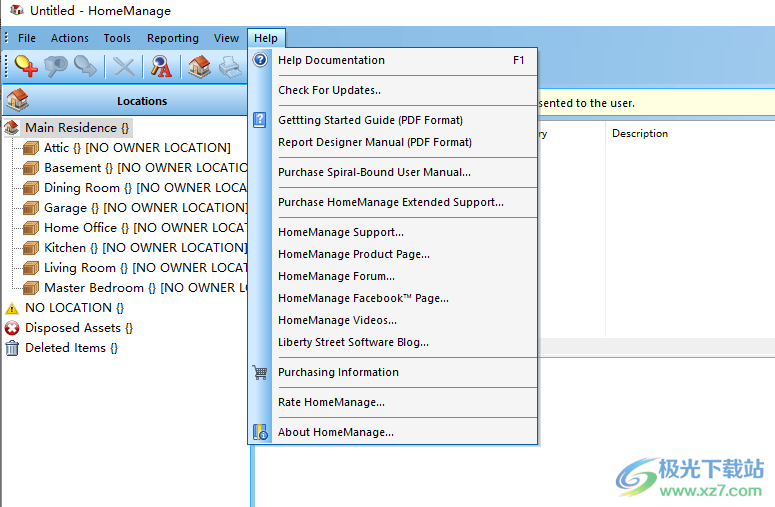Screen dimensions: 775x507
Task: Click the house toolbar icon
Action: coord(199,67)
